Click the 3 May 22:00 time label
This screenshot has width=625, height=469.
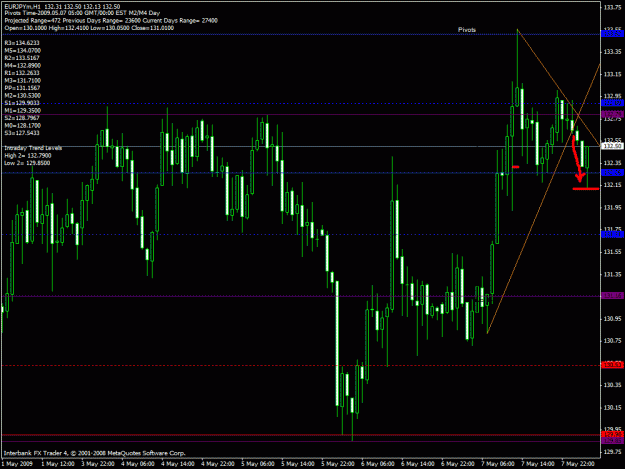98,464
